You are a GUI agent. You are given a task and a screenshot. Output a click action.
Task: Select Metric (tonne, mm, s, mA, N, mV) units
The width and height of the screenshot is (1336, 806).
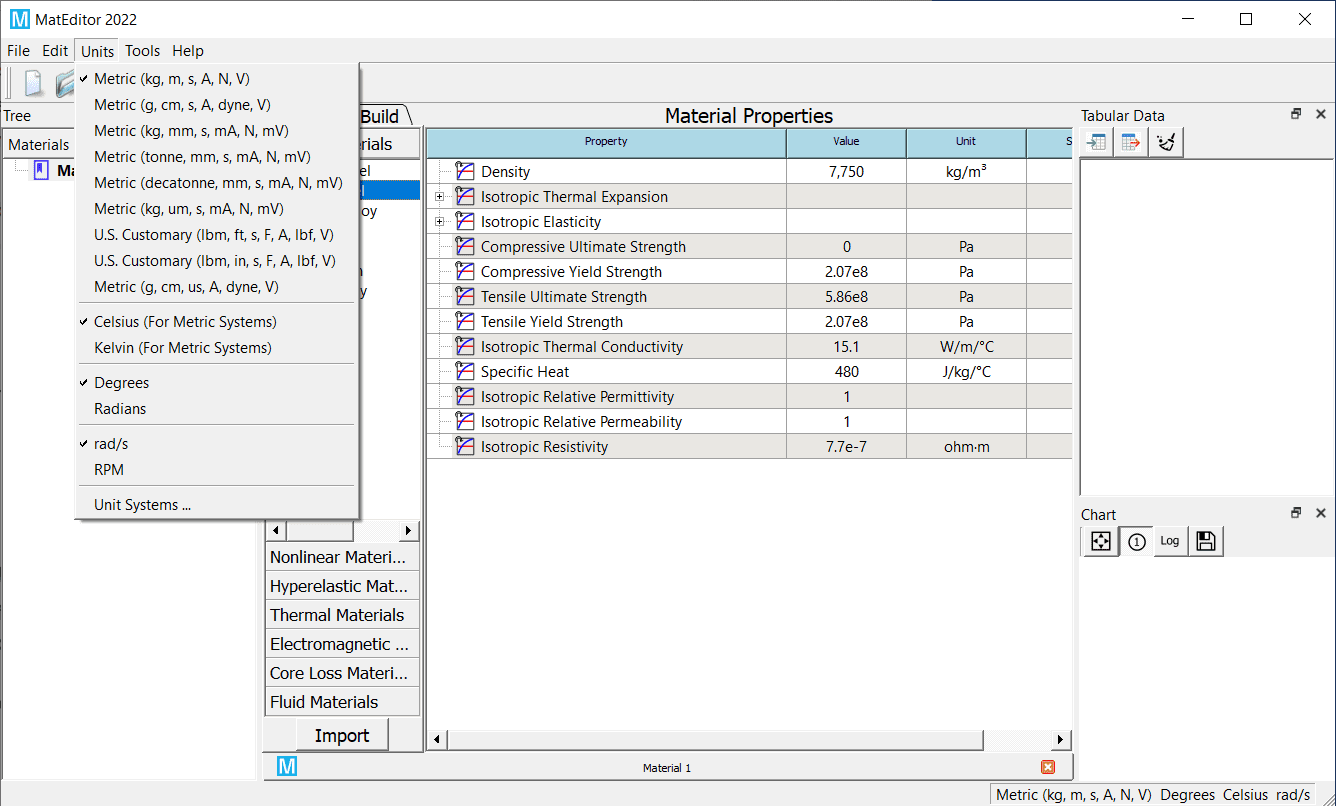tap(217, 157)
